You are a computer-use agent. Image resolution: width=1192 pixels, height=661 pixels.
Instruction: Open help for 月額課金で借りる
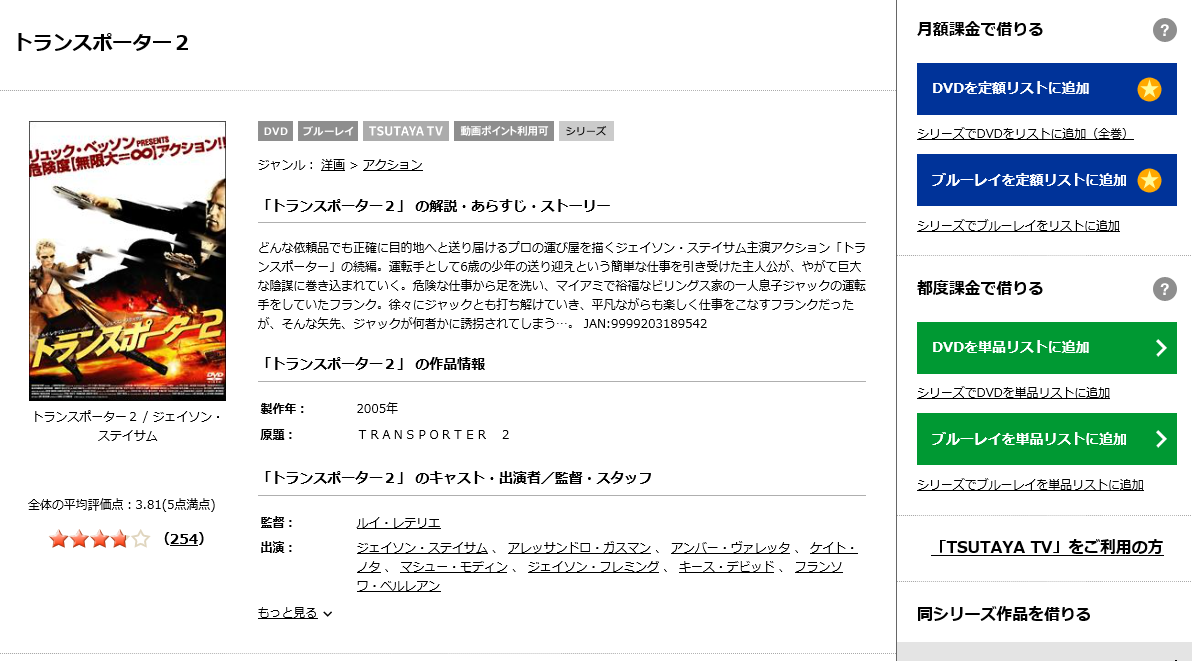[x=1164, y=30]
